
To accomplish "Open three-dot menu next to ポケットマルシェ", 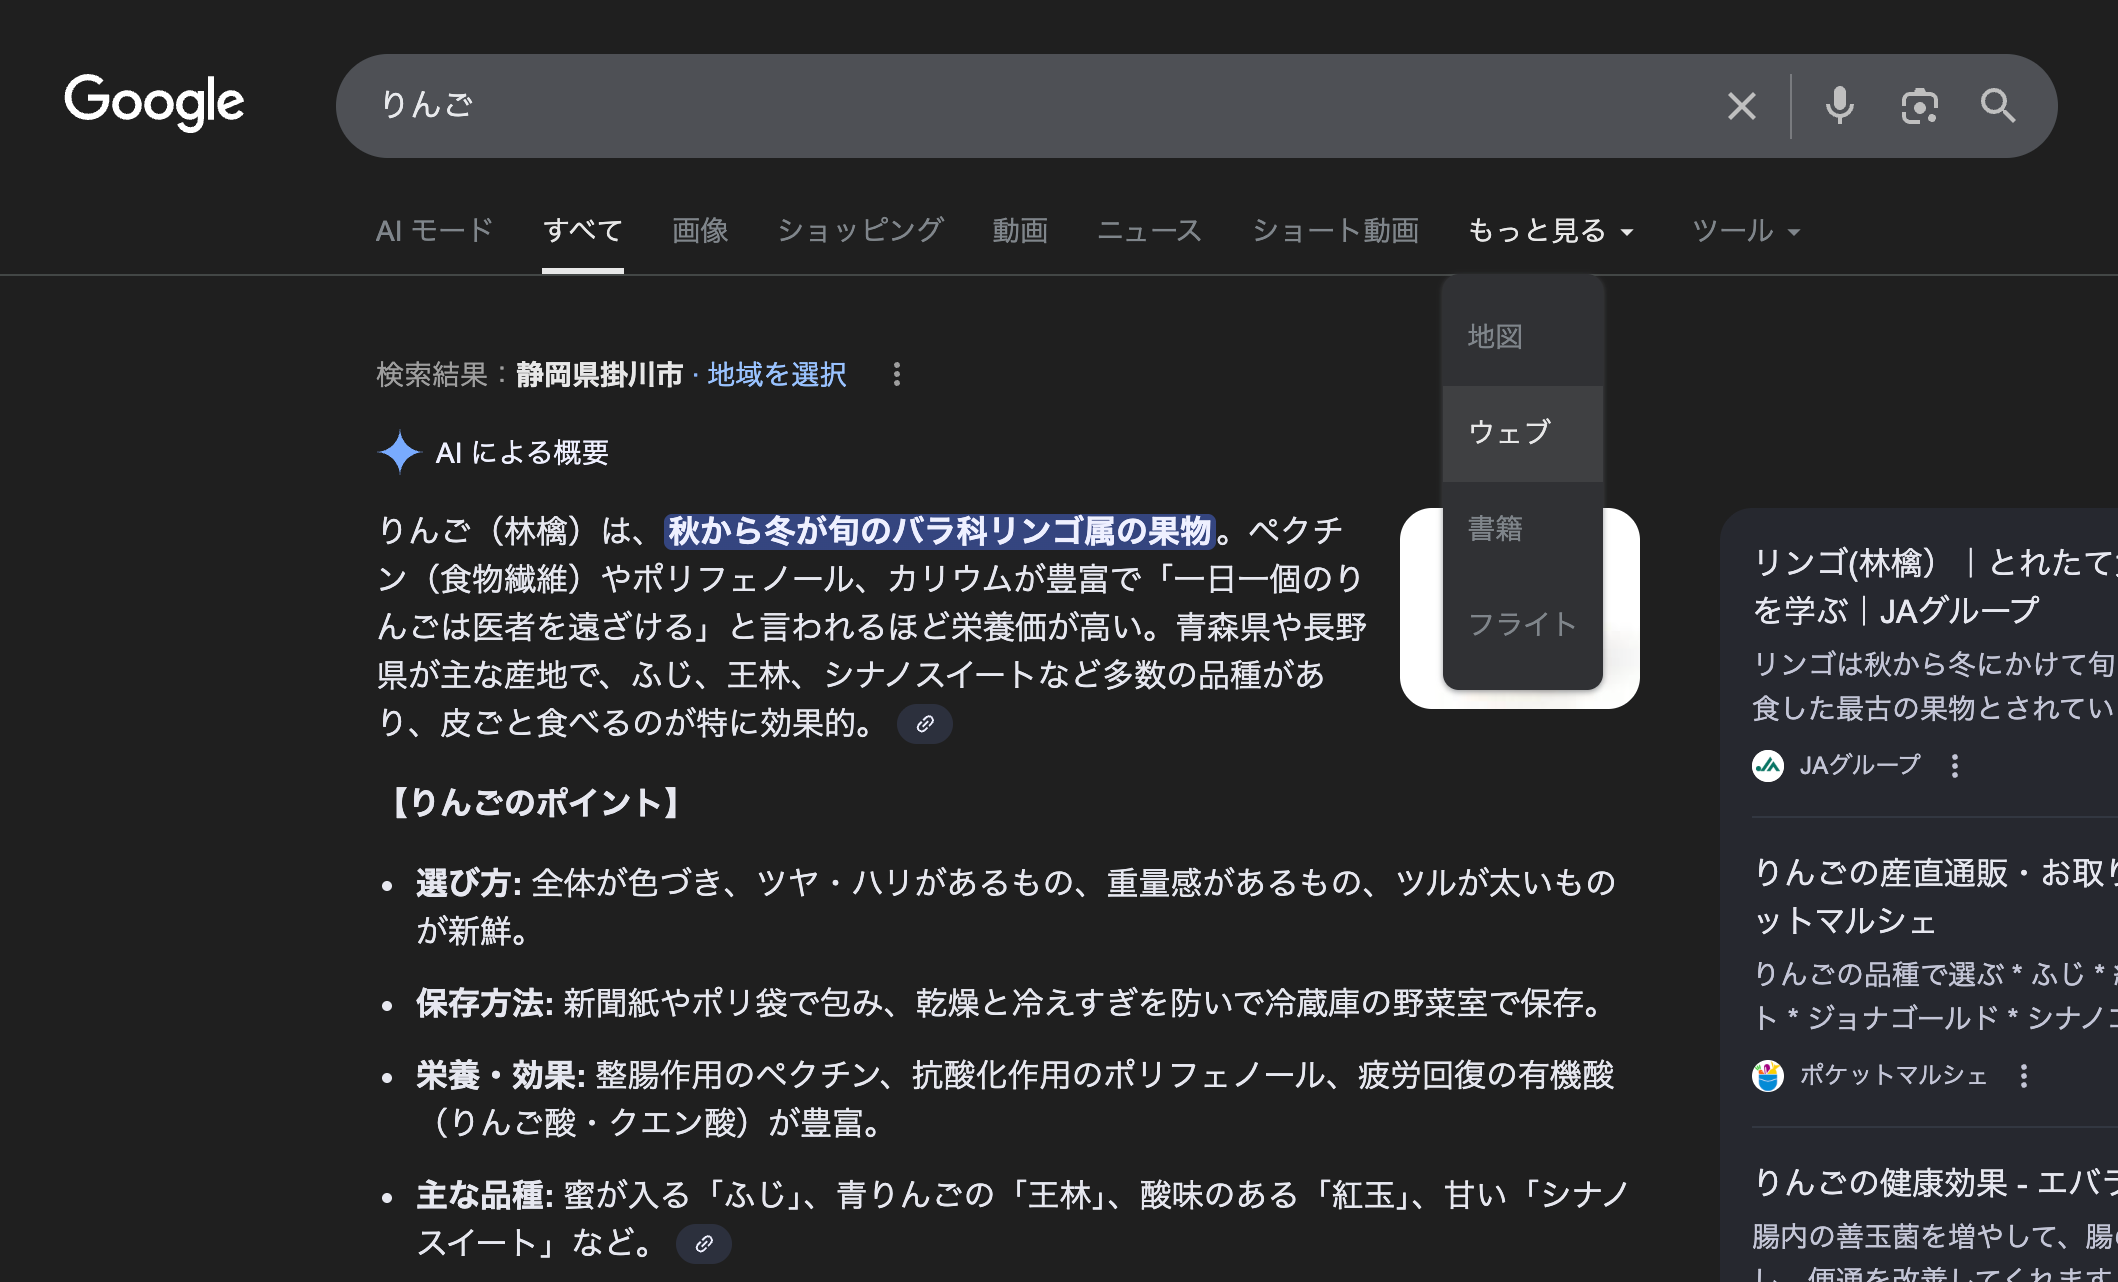I will 2024,1076.
